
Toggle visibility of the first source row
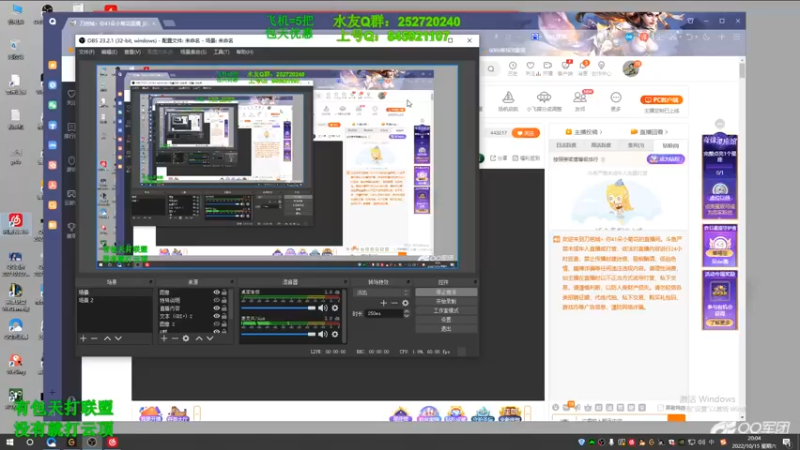216,292
